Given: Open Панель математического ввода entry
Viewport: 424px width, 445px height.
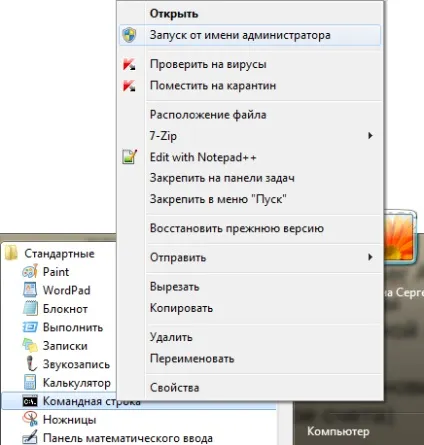Looking at the screenshot, I should [x=128, y=438].
